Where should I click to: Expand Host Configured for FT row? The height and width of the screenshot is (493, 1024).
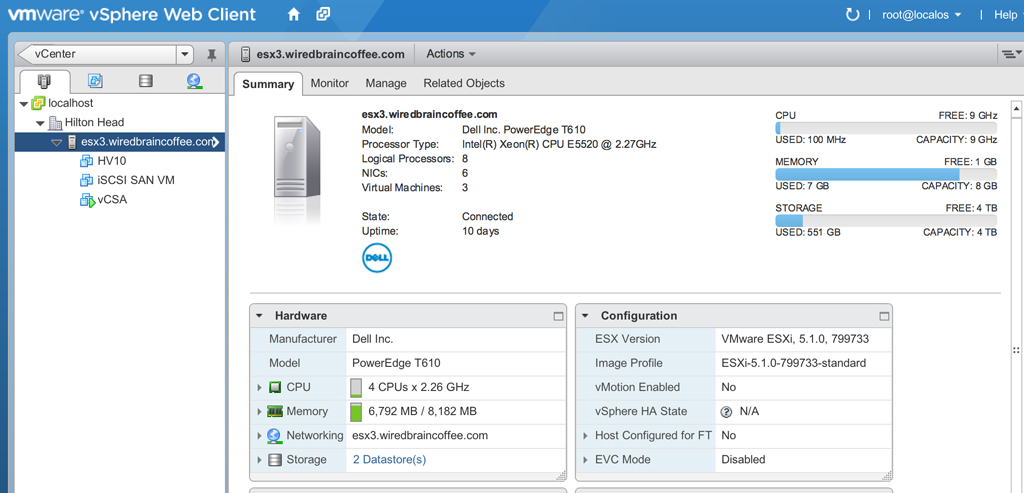coord(586,436)
